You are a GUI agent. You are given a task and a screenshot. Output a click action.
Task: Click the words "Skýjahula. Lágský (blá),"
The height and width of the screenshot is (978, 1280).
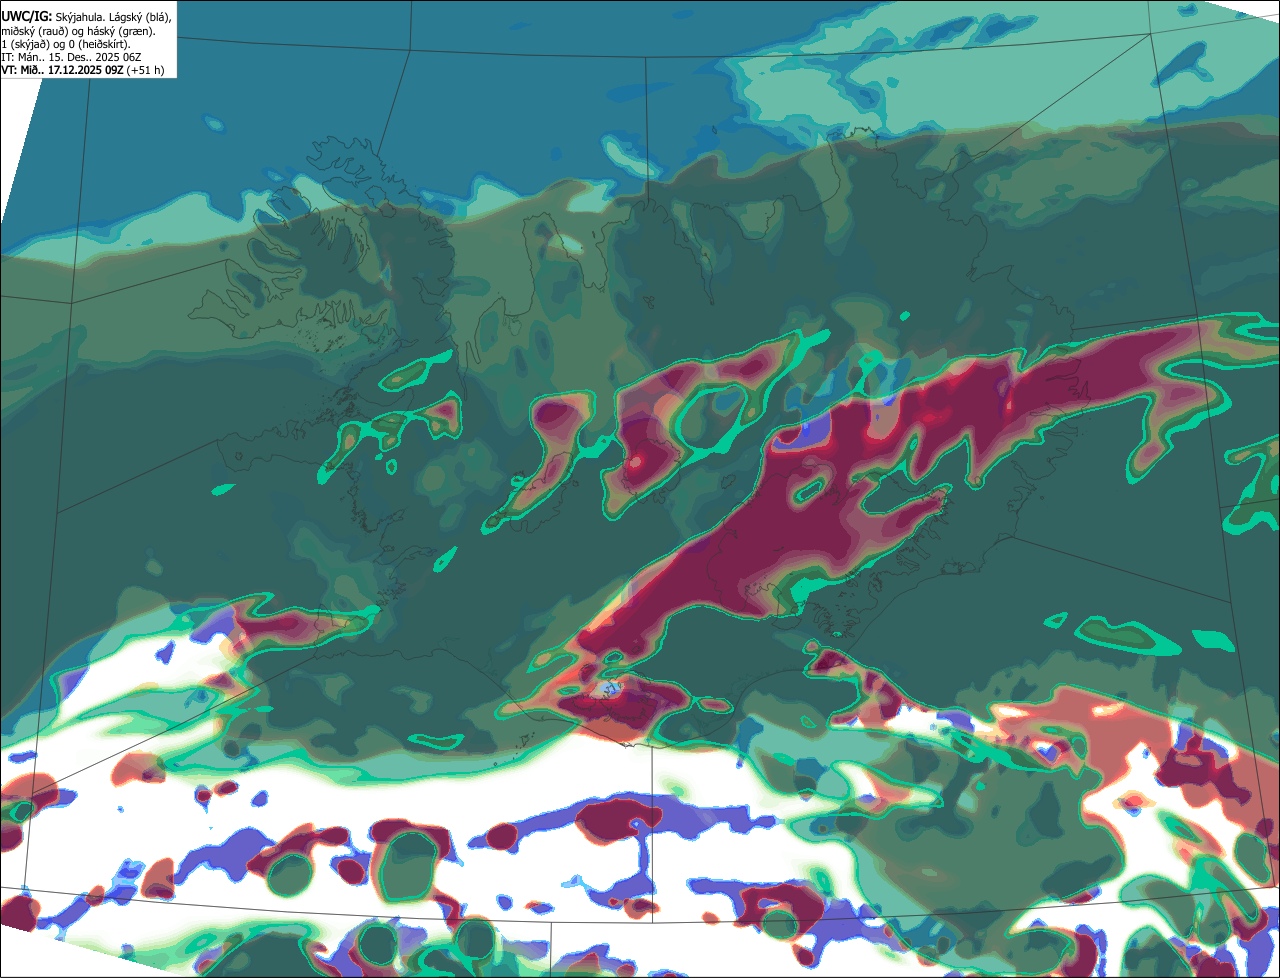pos(114,17)
